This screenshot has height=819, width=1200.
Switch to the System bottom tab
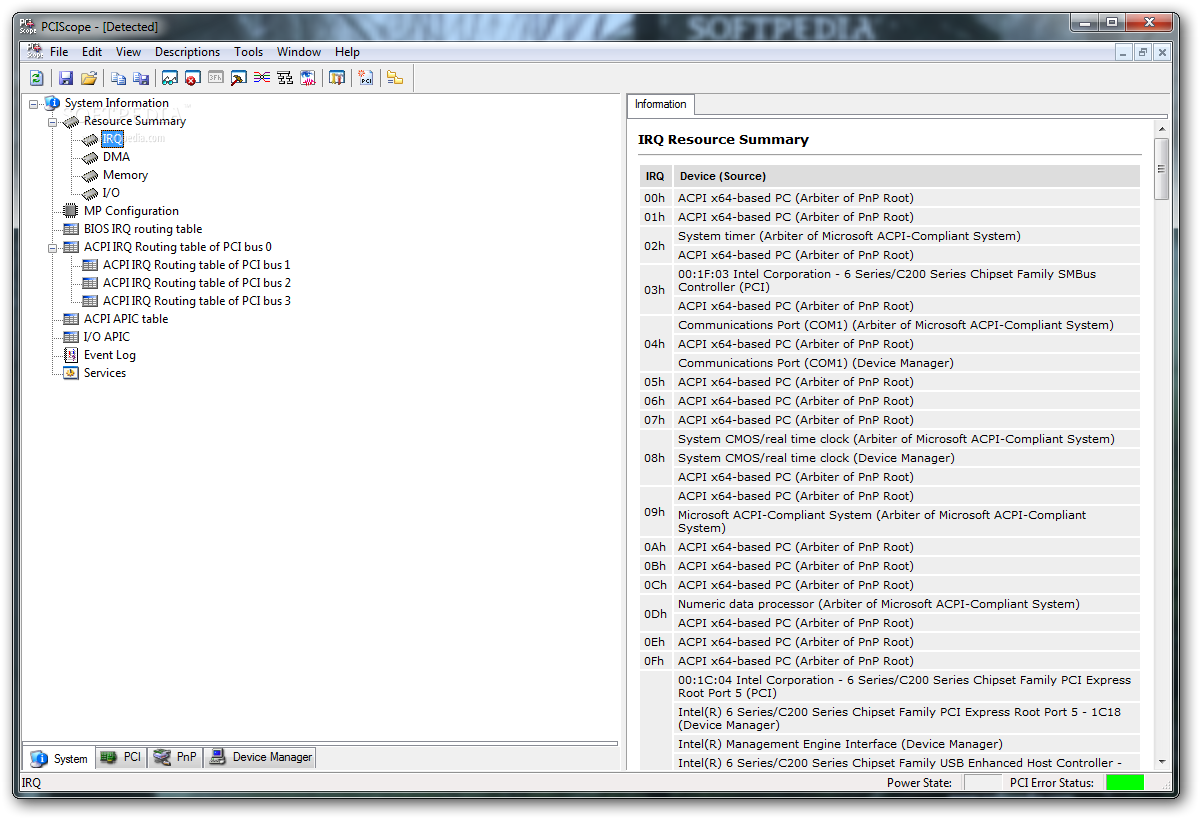[59, 758]
